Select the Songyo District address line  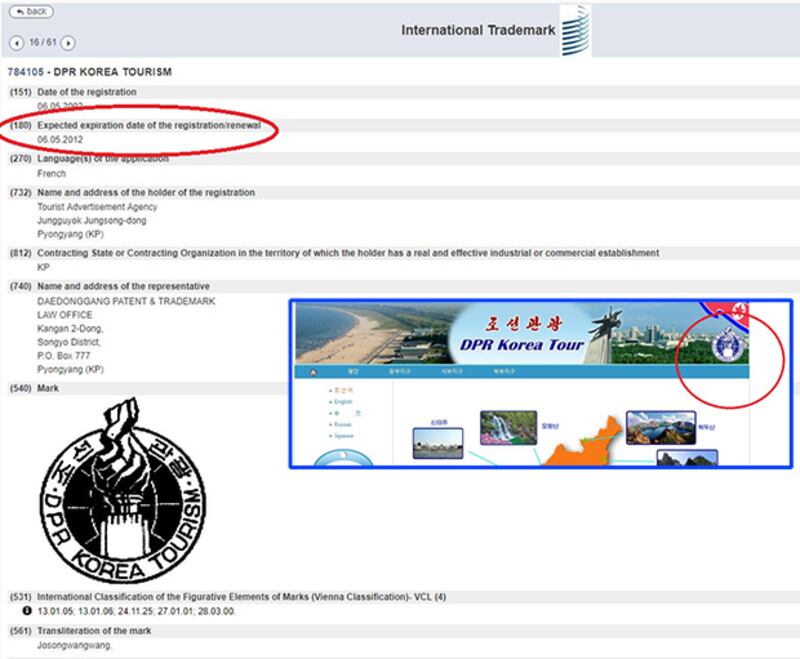tap(68, 342)
